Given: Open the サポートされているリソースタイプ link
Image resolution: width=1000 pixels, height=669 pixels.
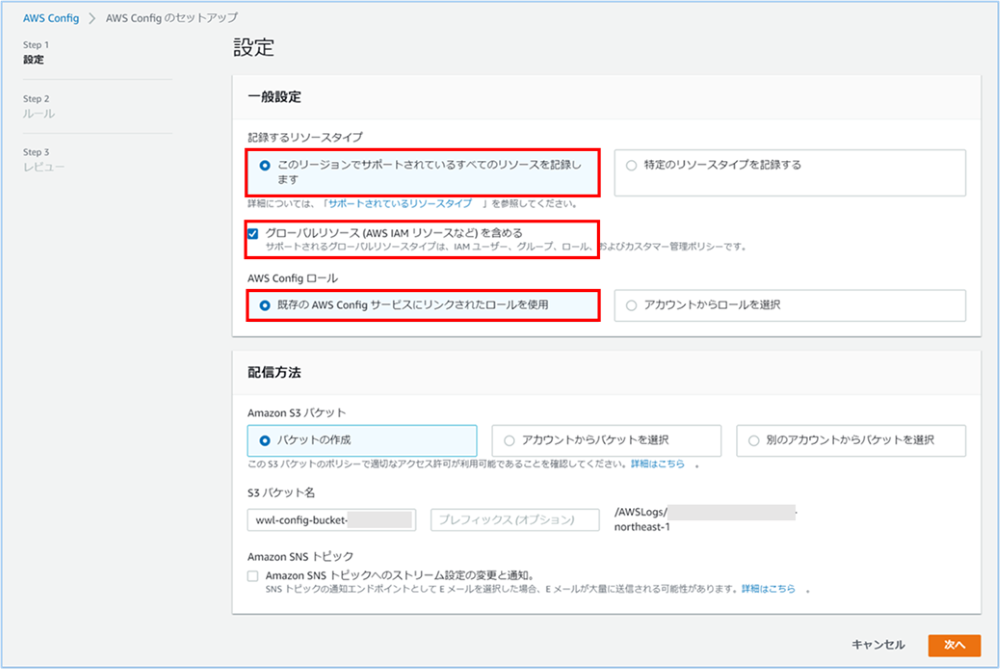Looking at the screenshot, I should (400, 203).
